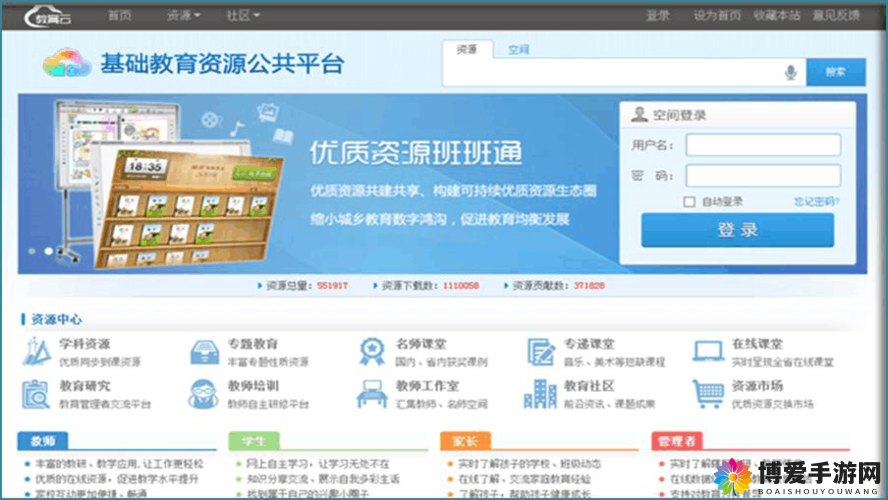Click the 教师工作室 title text
This screenshot has width=888, height=500.
point(427,386)
